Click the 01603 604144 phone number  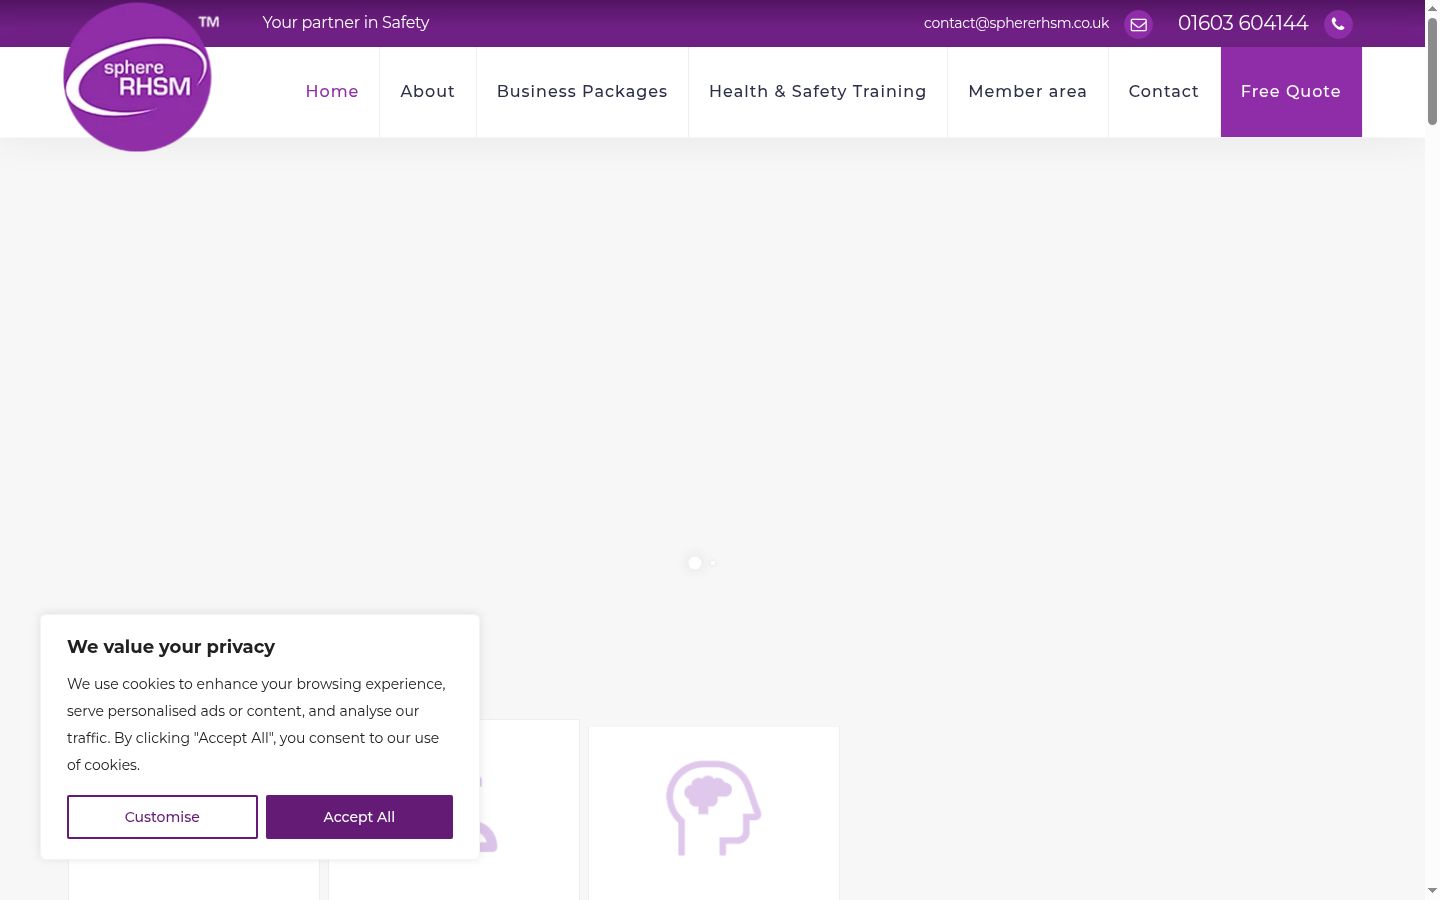tap(1243, 23)
